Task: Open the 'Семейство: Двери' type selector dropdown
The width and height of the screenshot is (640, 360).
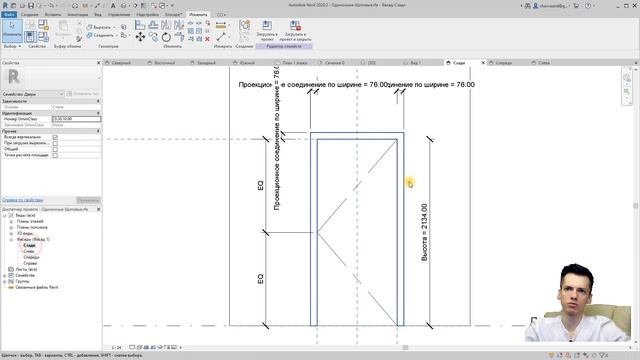Action: (33, 94)
